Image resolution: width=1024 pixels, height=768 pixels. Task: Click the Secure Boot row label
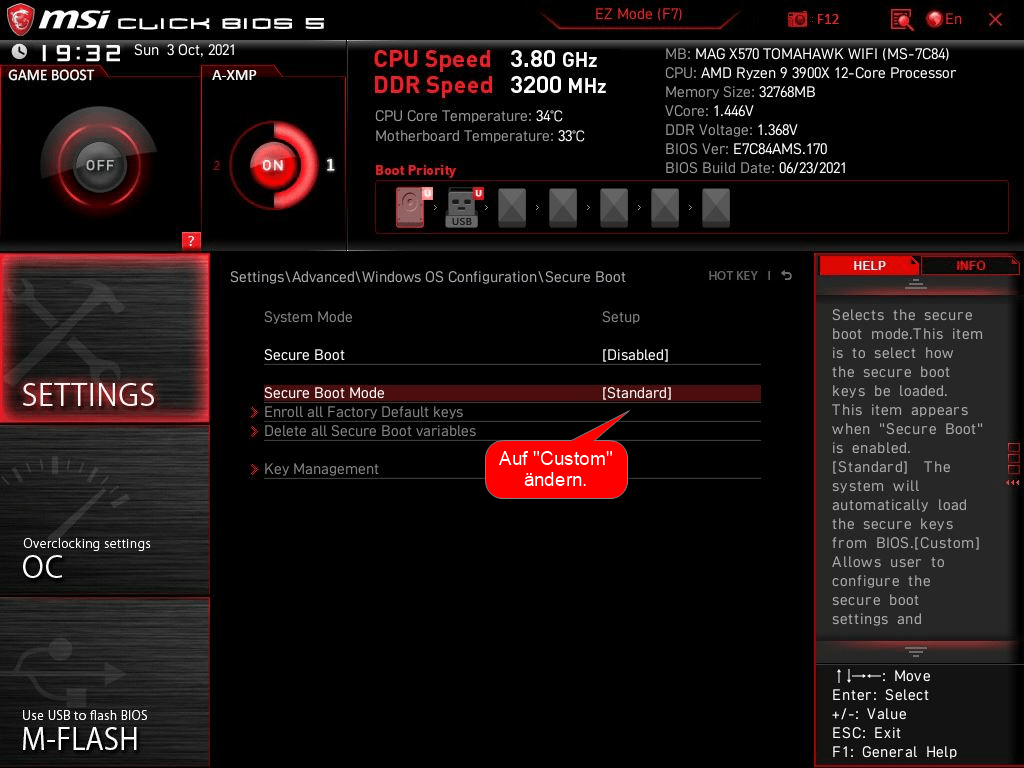[304, 355]
